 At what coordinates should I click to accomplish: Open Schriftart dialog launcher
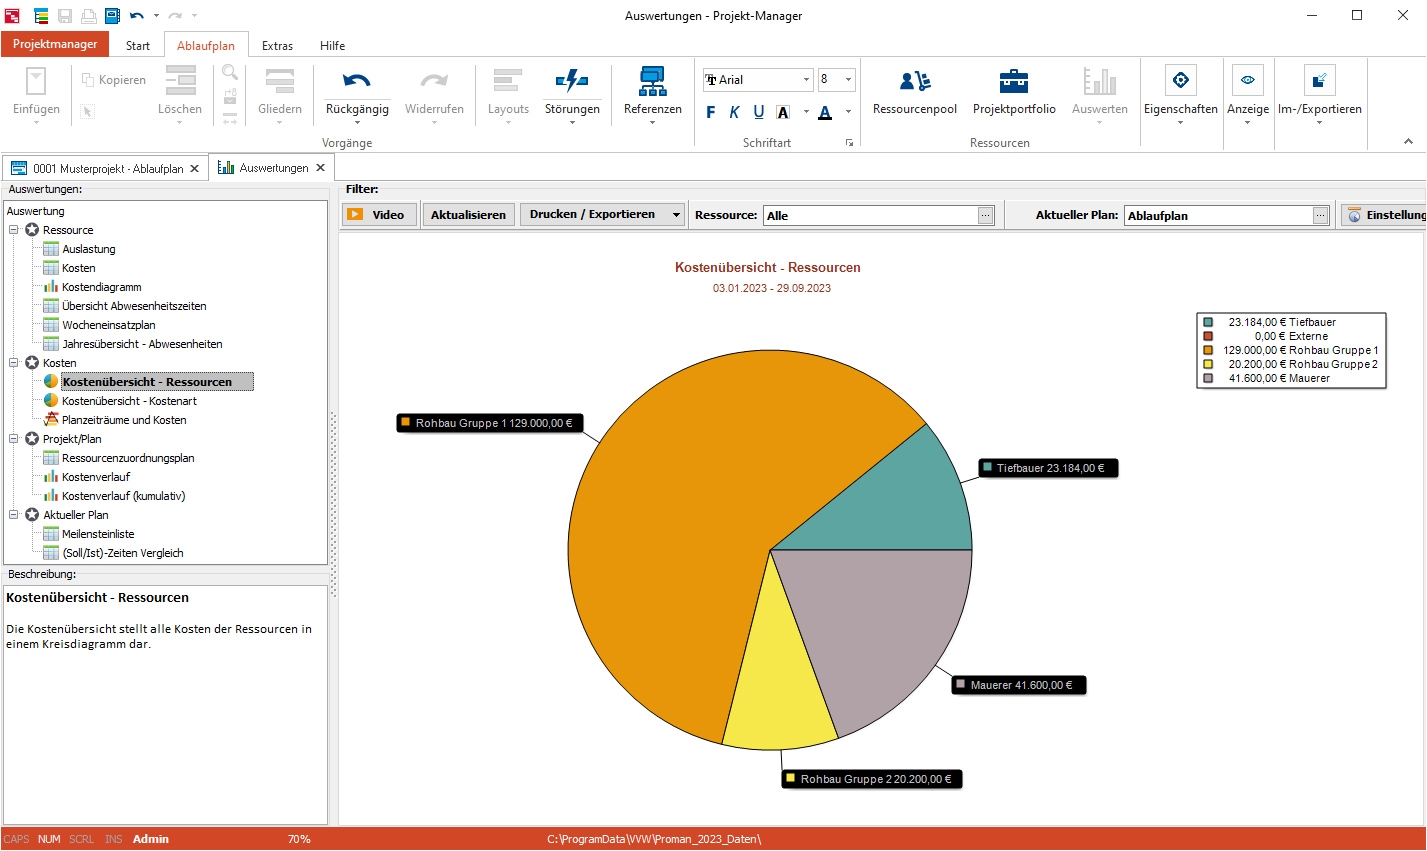click(849, 143)
